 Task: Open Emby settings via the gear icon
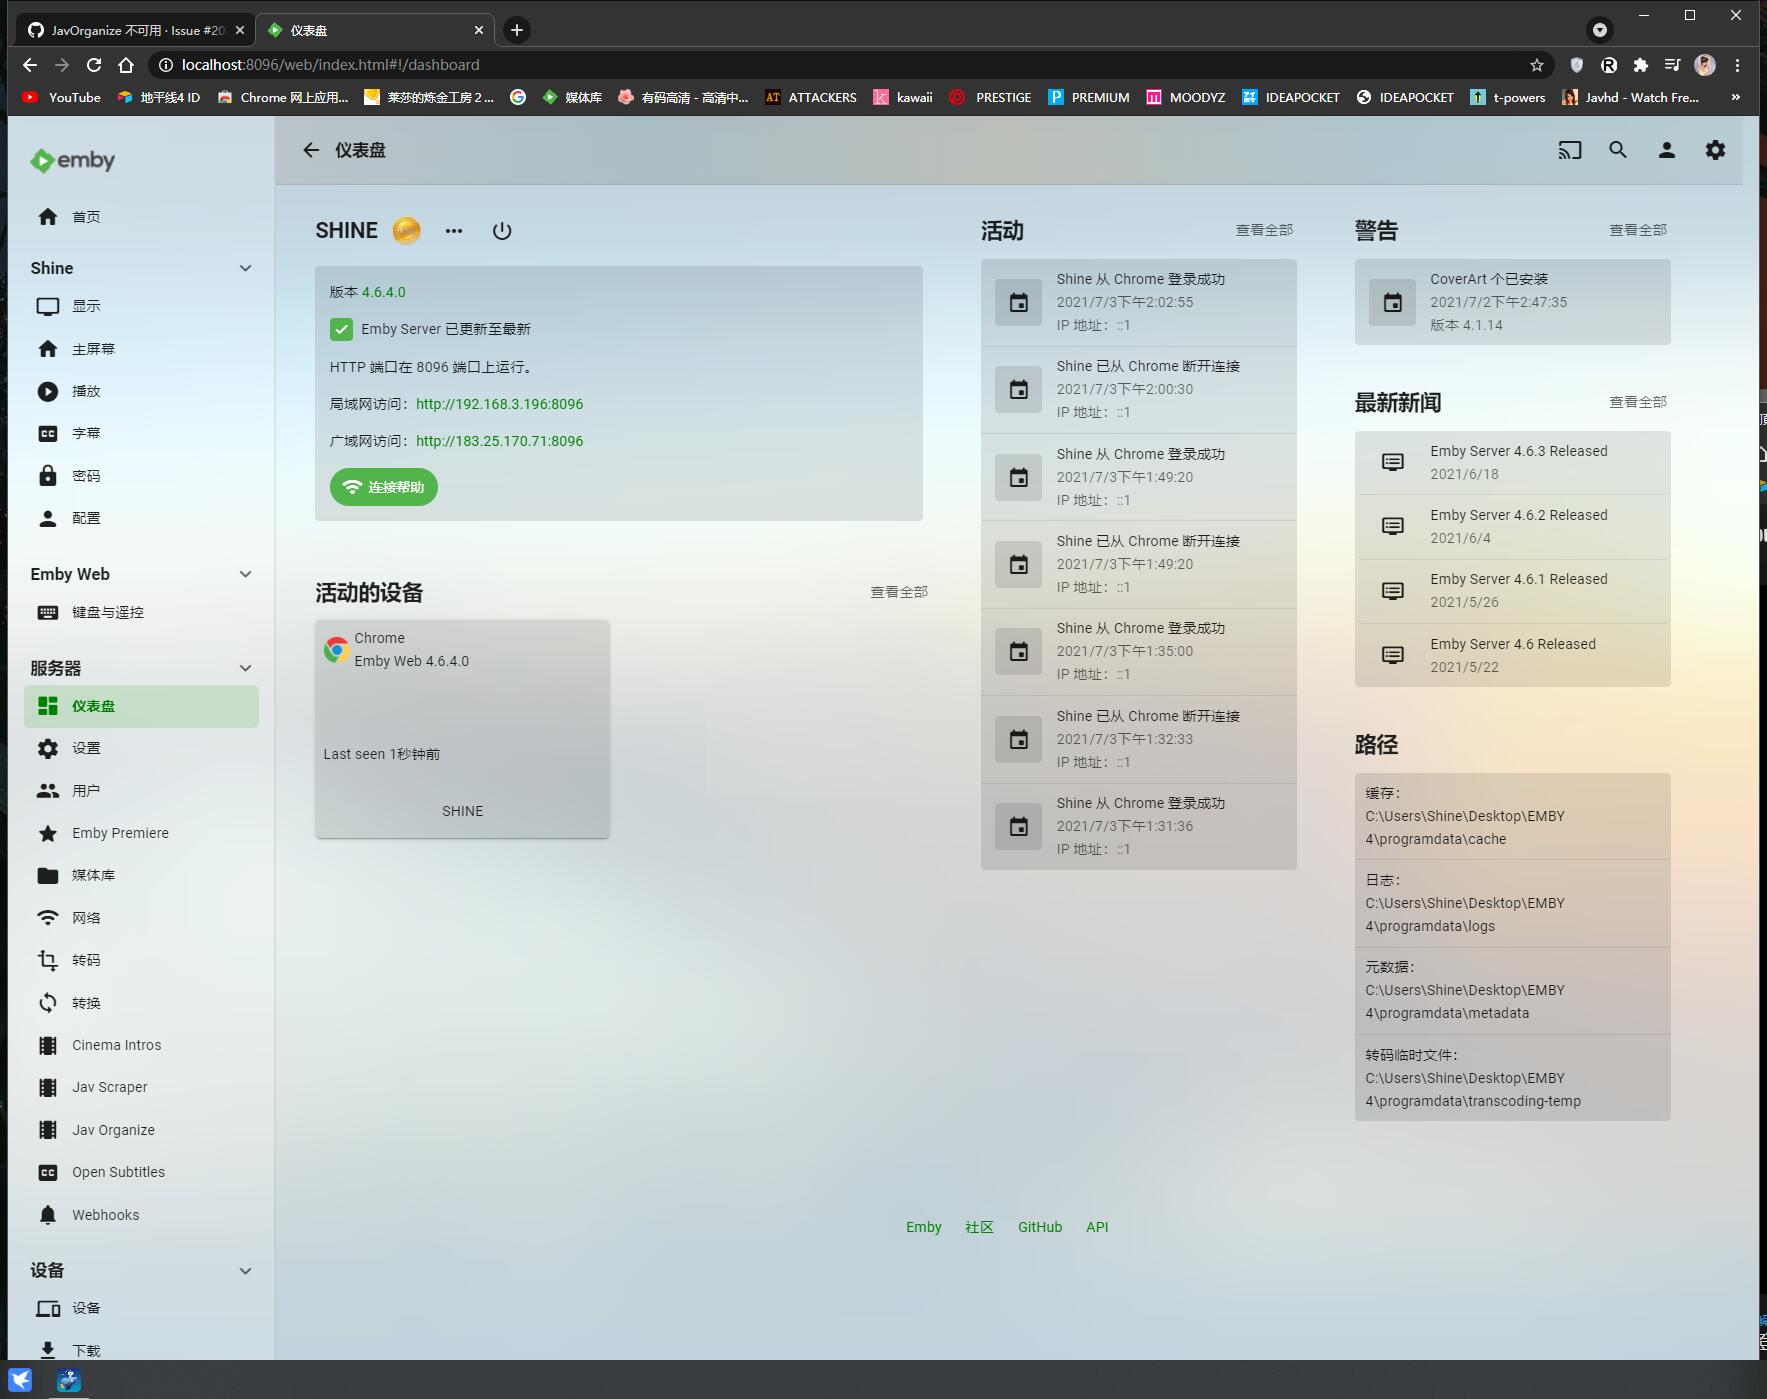coord(1715,150)
